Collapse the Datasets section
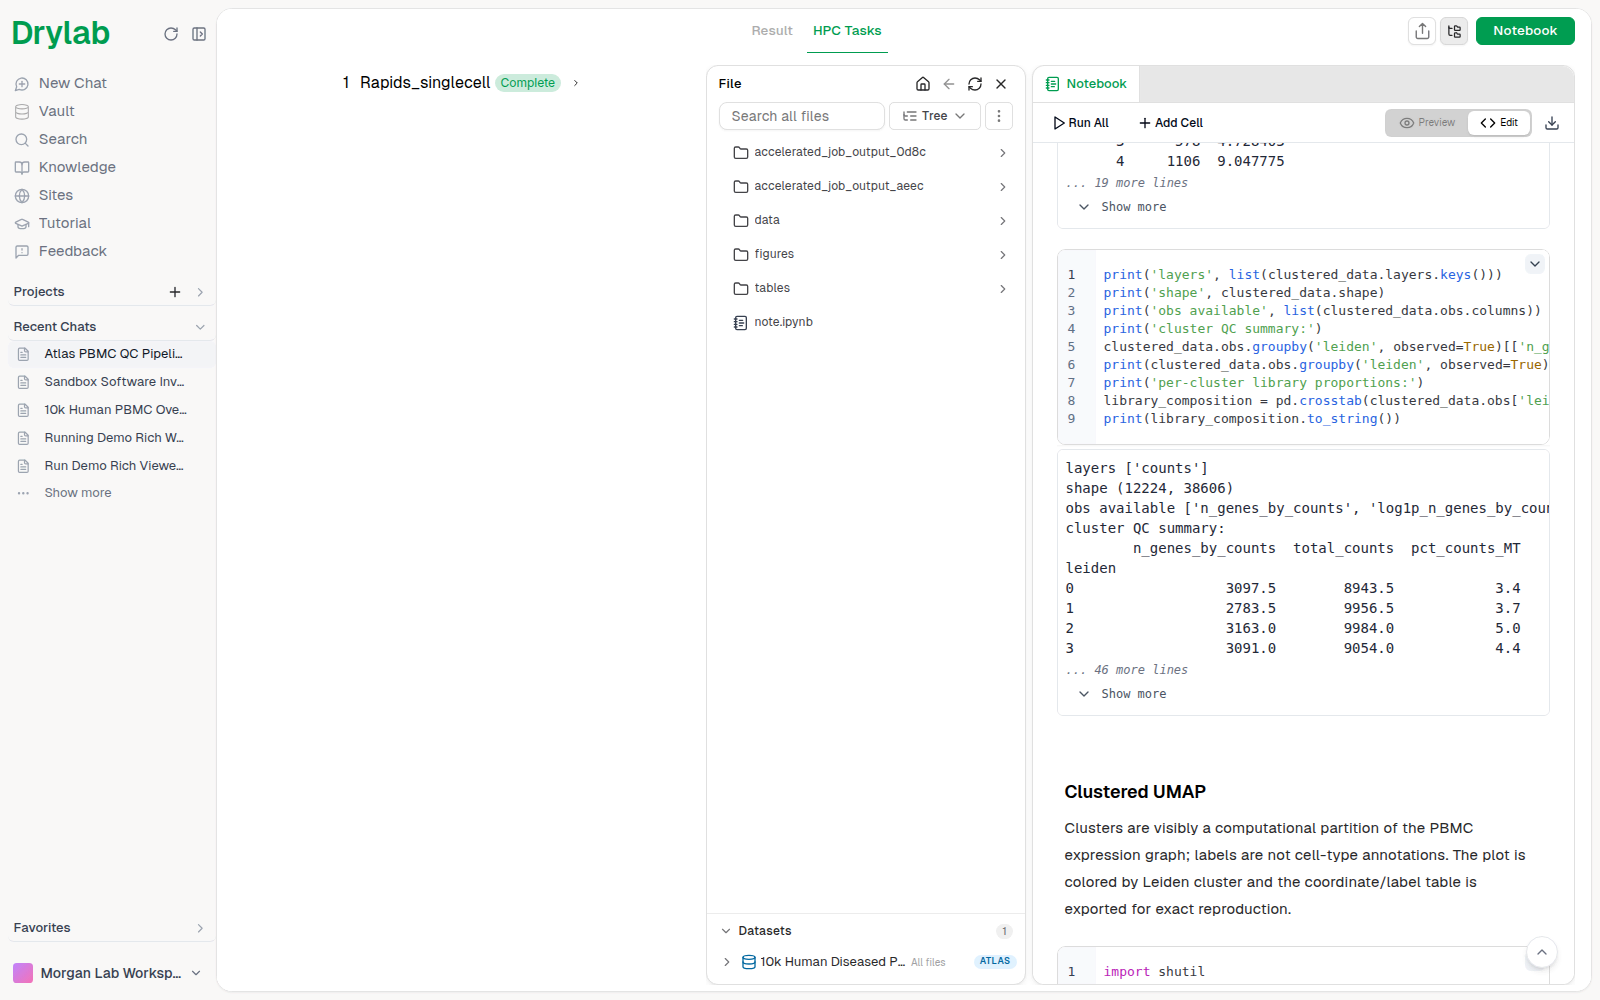The width and height of the screenshot is (1600, 1000). (726, 931)
